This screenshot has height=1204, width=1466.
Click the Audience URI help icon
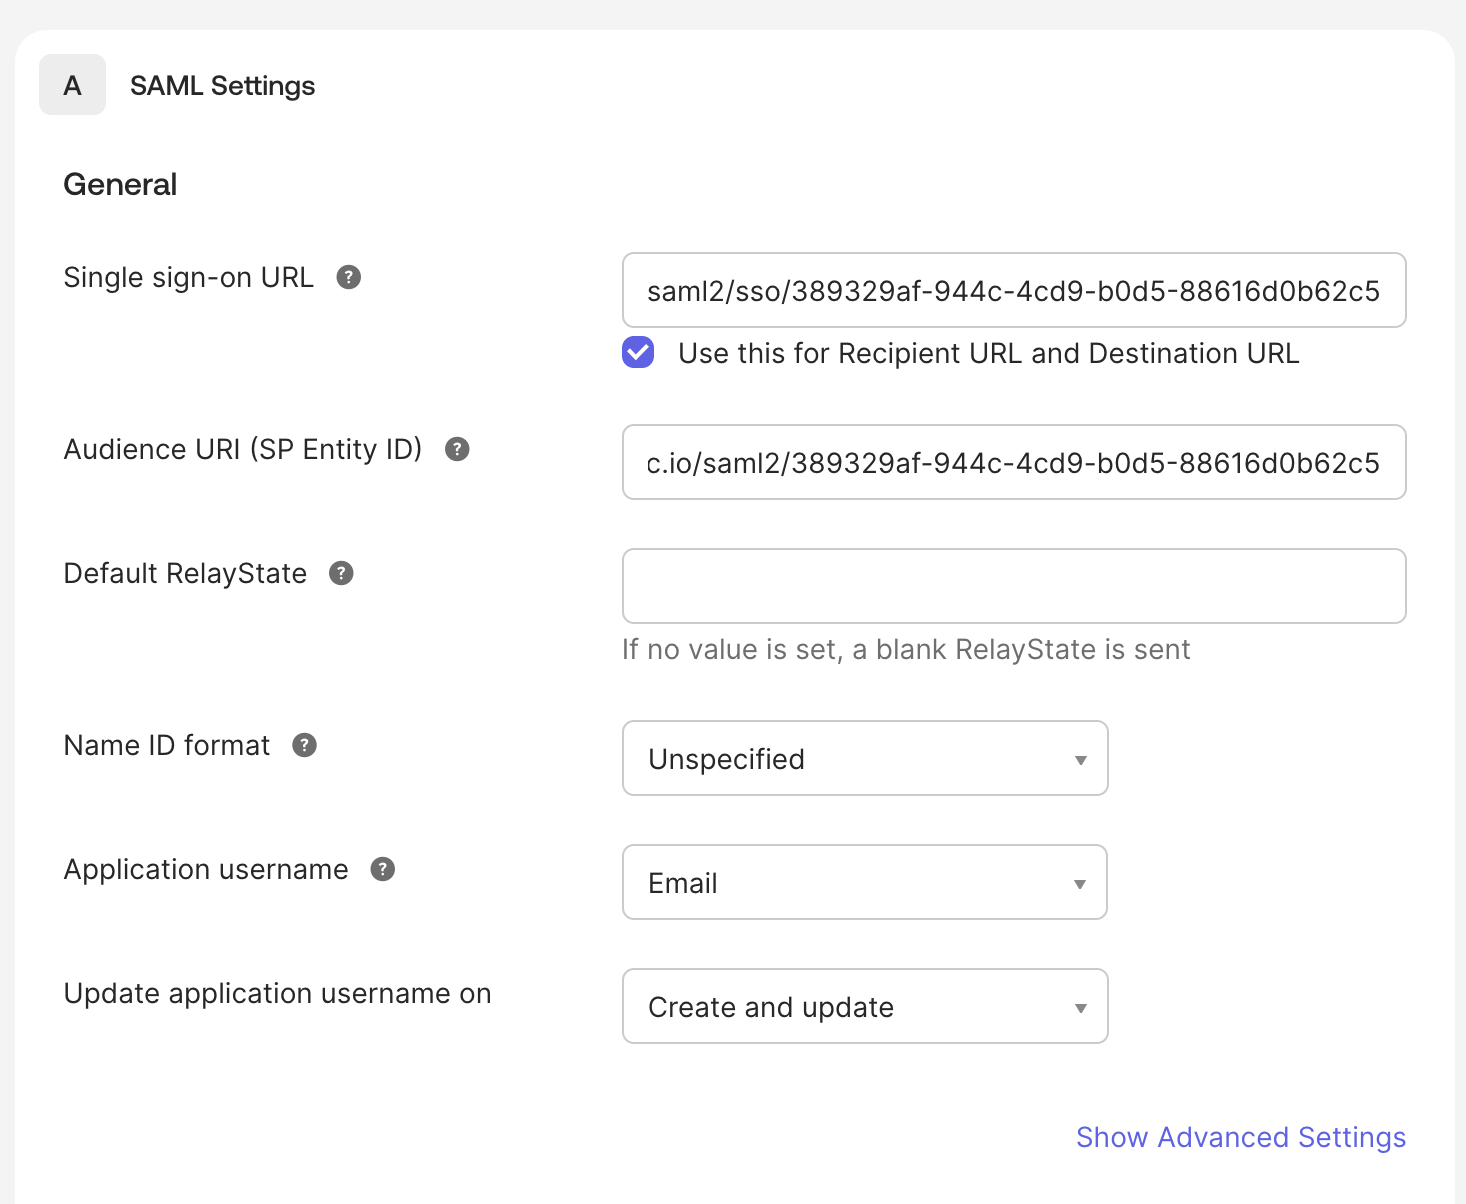[457, 450]
